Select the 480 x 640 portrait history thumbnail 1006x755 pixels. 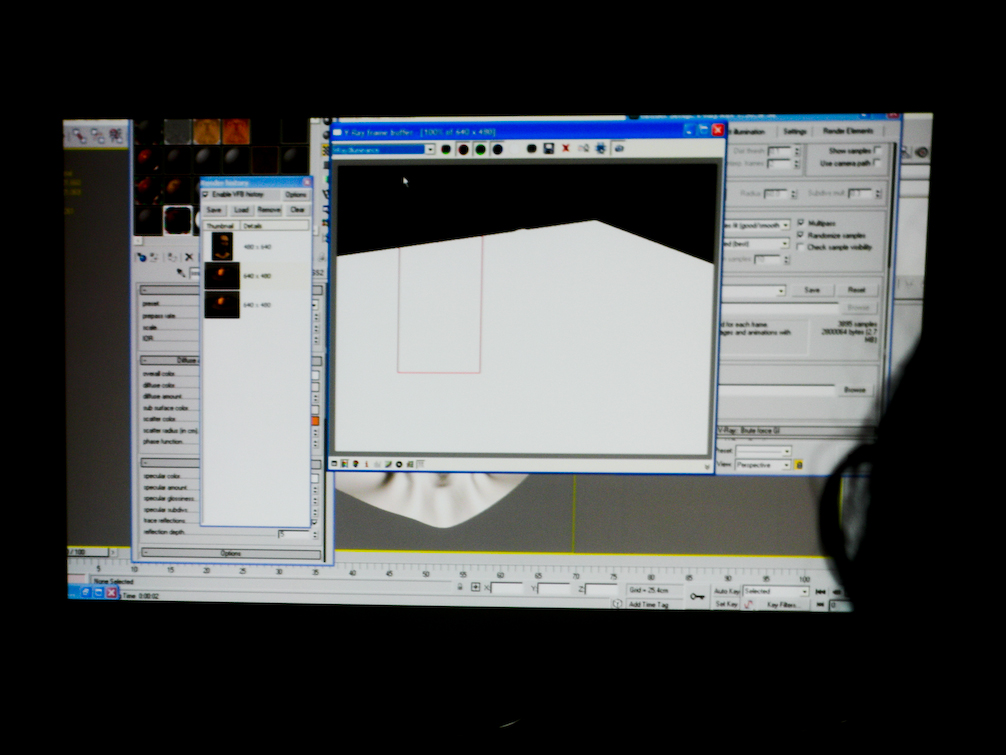point(222,246)
